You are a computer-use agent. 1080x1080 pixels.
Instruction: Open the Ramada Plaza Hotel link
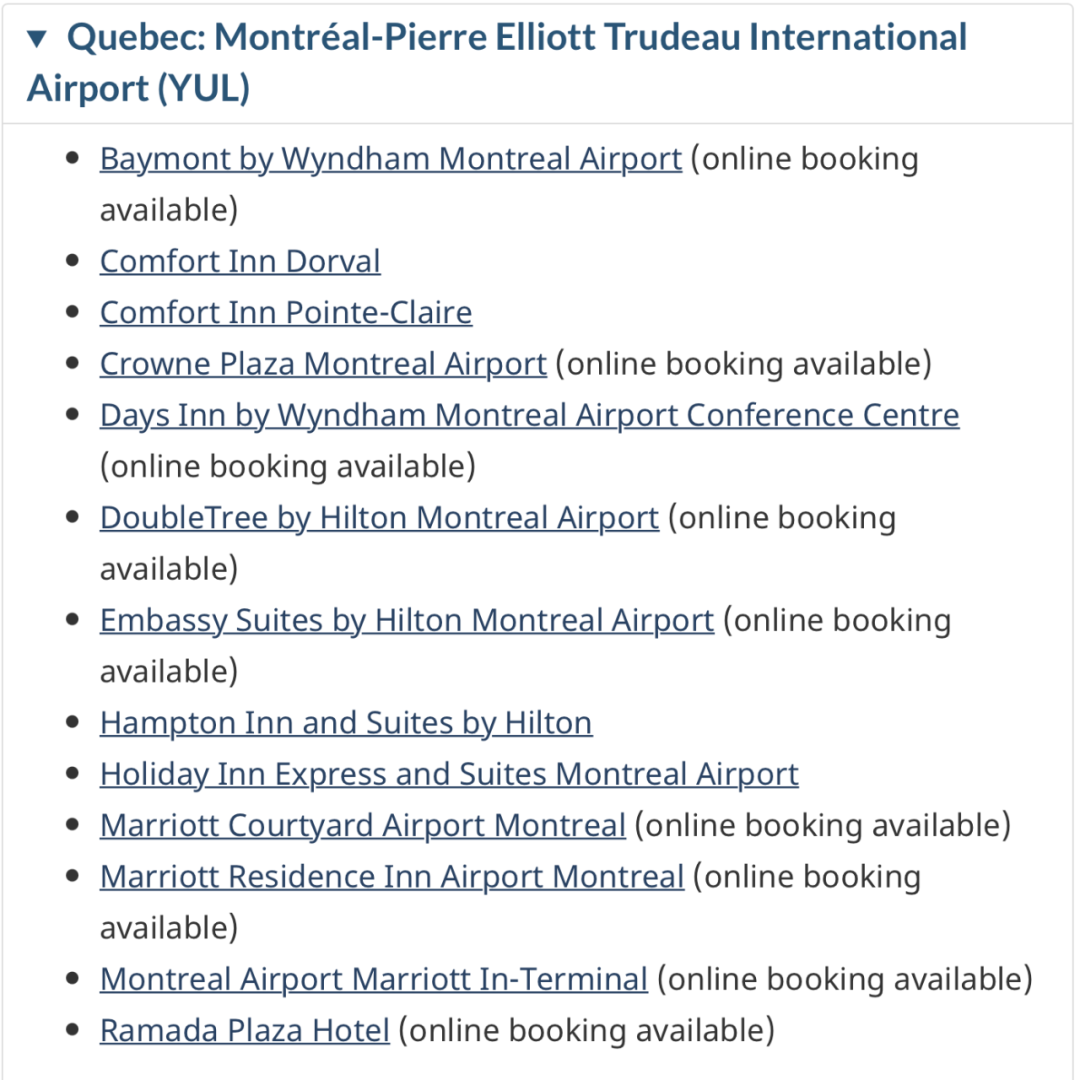coord(245,1031)
